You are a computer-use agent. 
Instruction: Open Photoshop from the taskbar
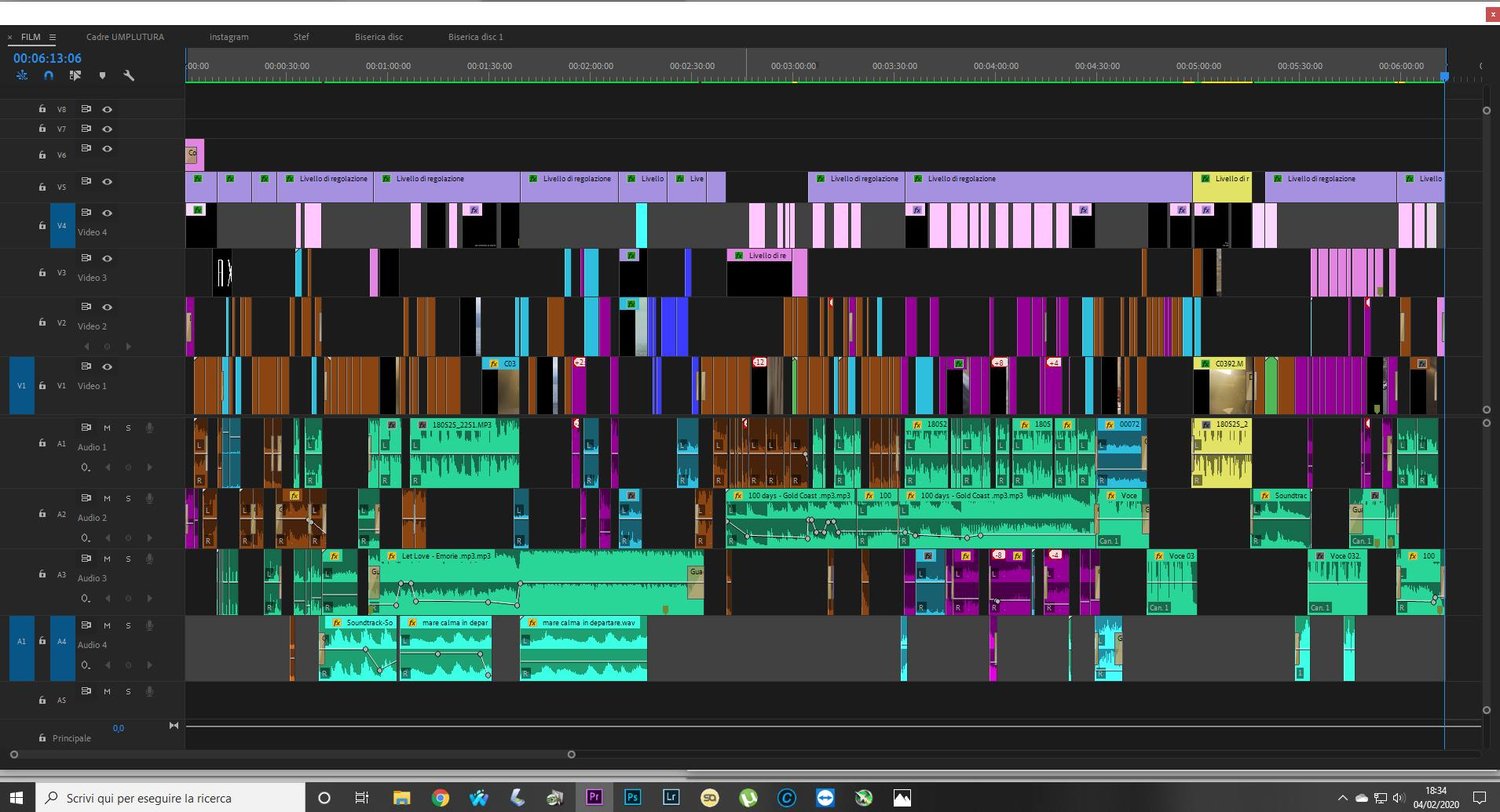(x=632, y=797)
